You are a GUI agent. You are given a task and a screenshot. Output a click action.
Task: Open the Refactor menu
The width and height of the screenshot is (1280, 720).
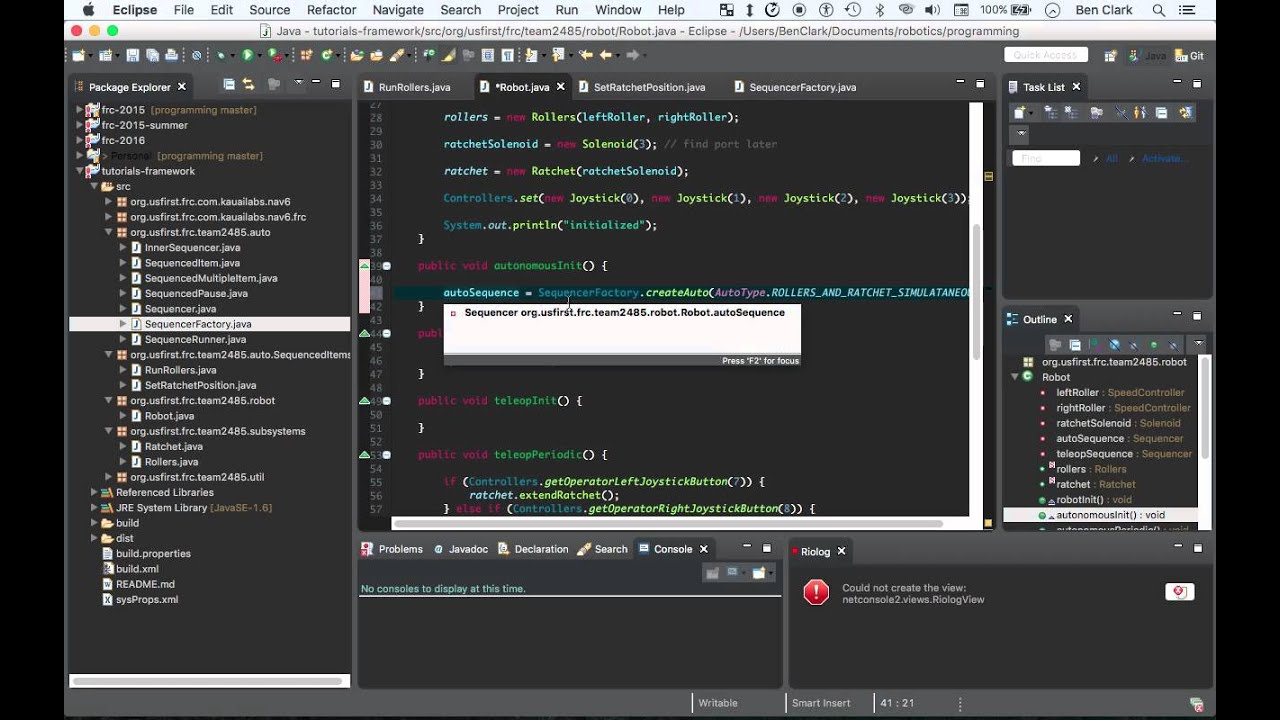click(331, 10)
